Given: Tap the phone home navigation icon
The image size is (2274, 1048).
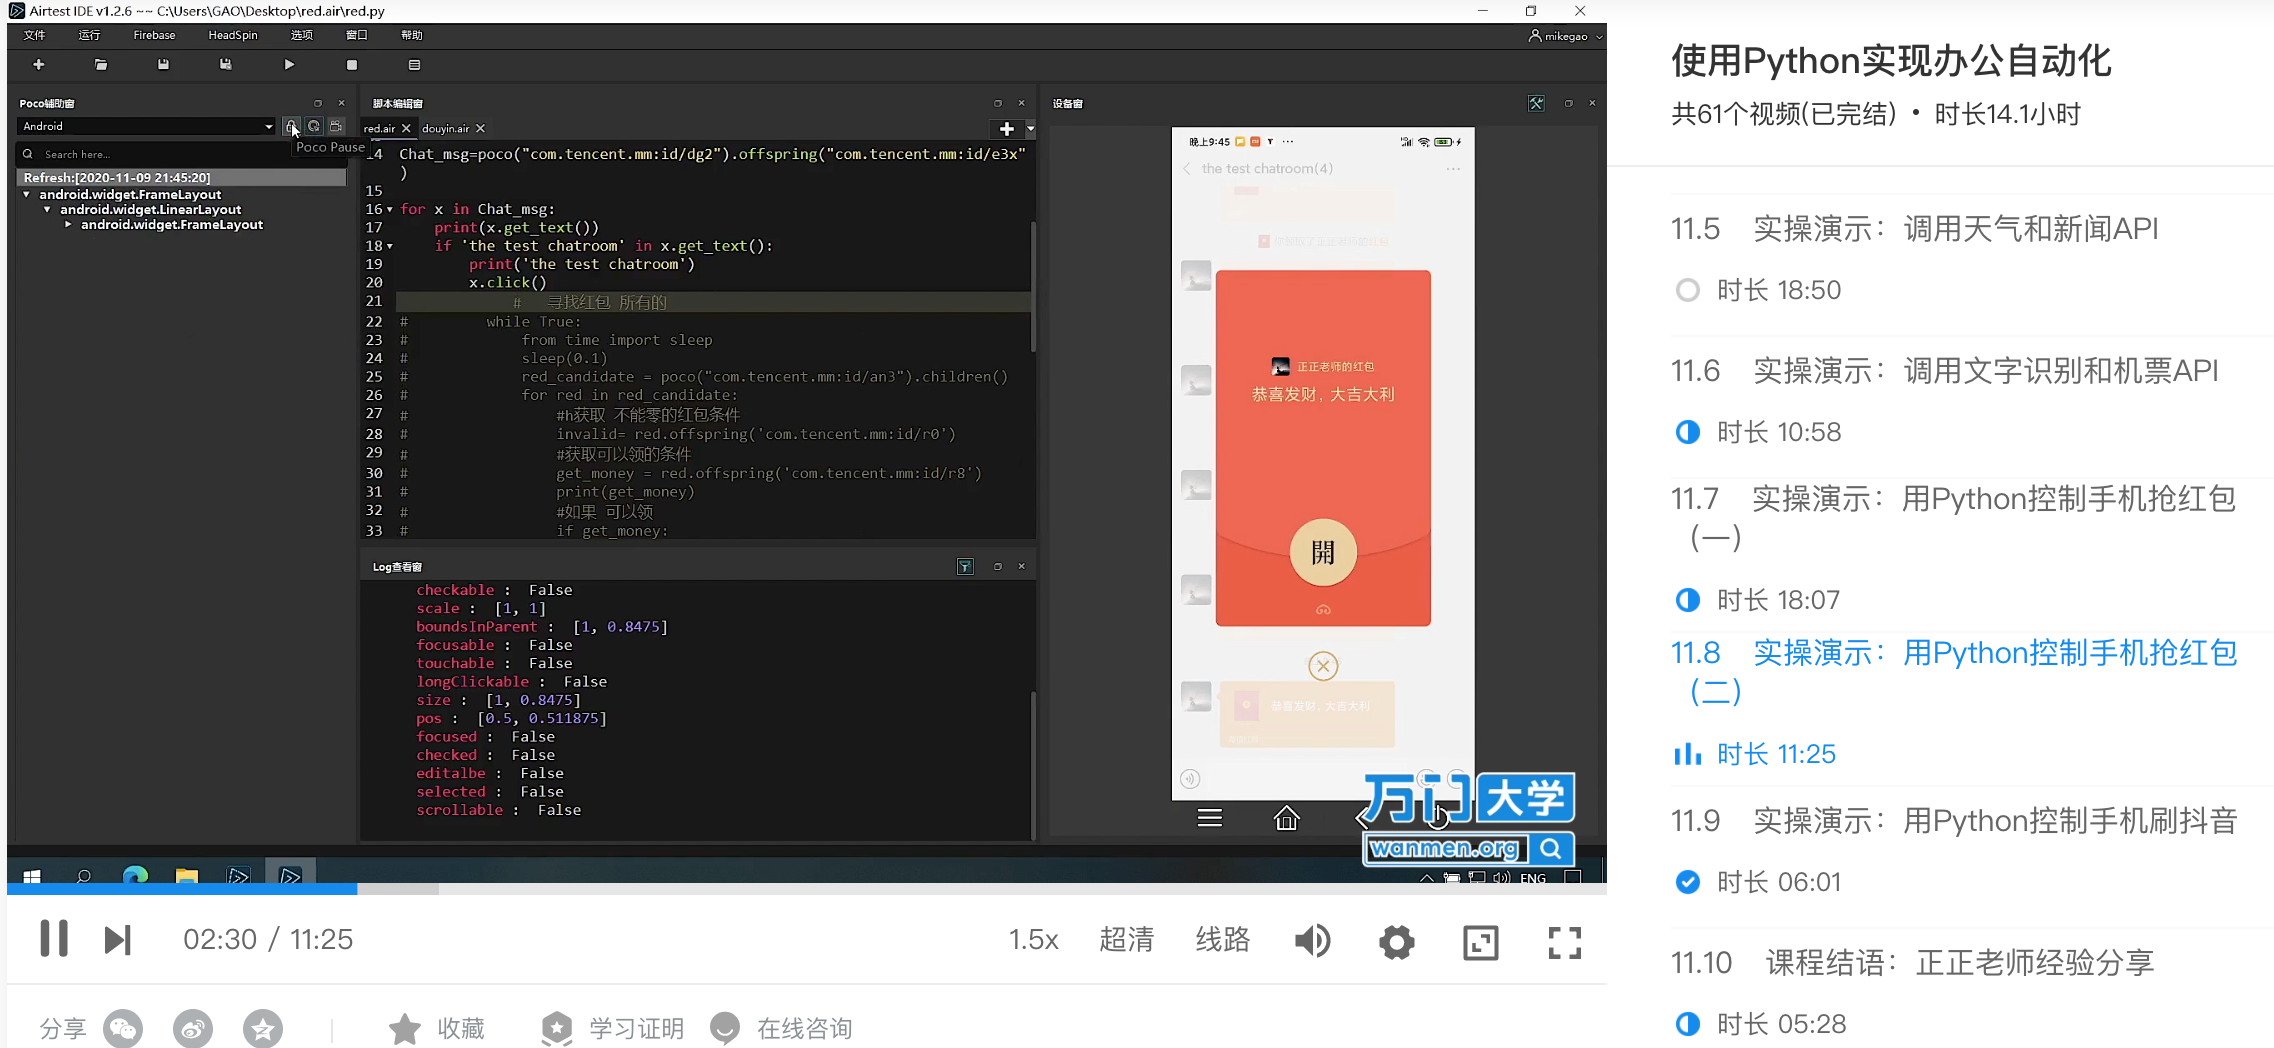Looking at the screenshot, I should pos(1286,818).
